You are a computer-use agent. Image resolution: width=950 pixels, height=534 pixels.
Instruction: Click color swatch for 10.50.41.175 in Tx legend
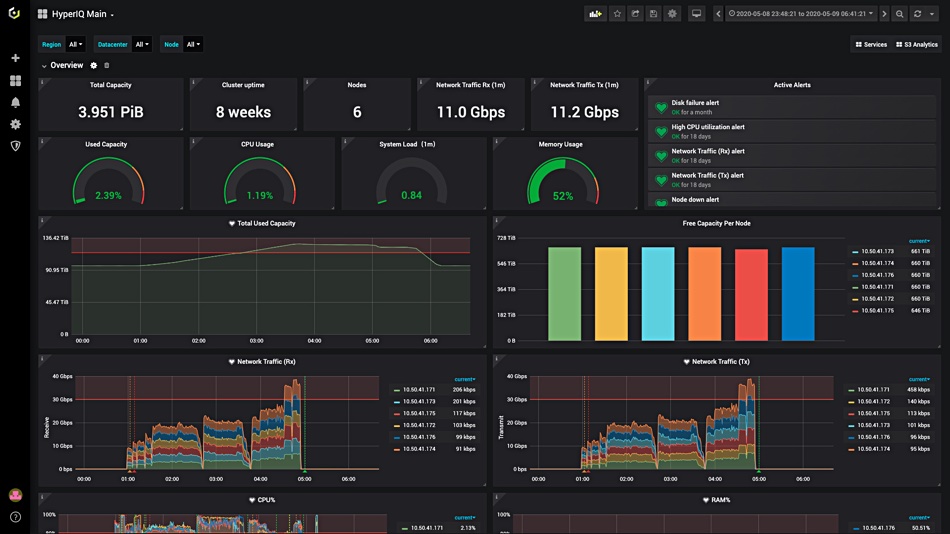click(x=851, y=413)
